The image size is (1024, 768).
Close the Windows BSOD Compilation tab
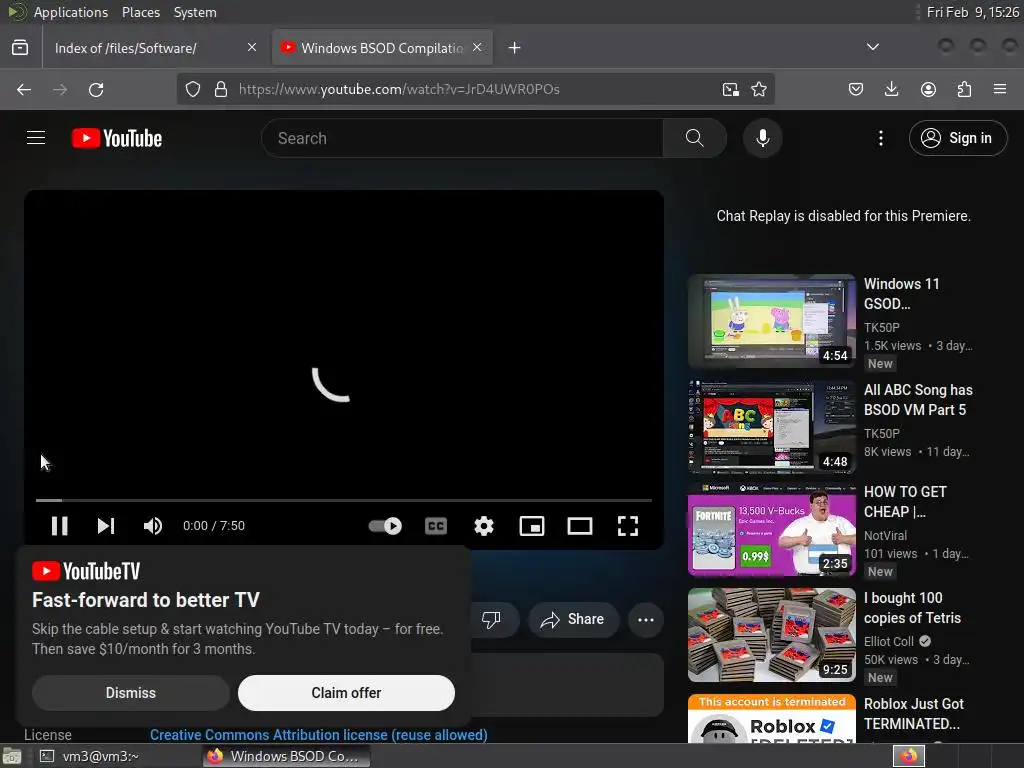pos(477,47)
